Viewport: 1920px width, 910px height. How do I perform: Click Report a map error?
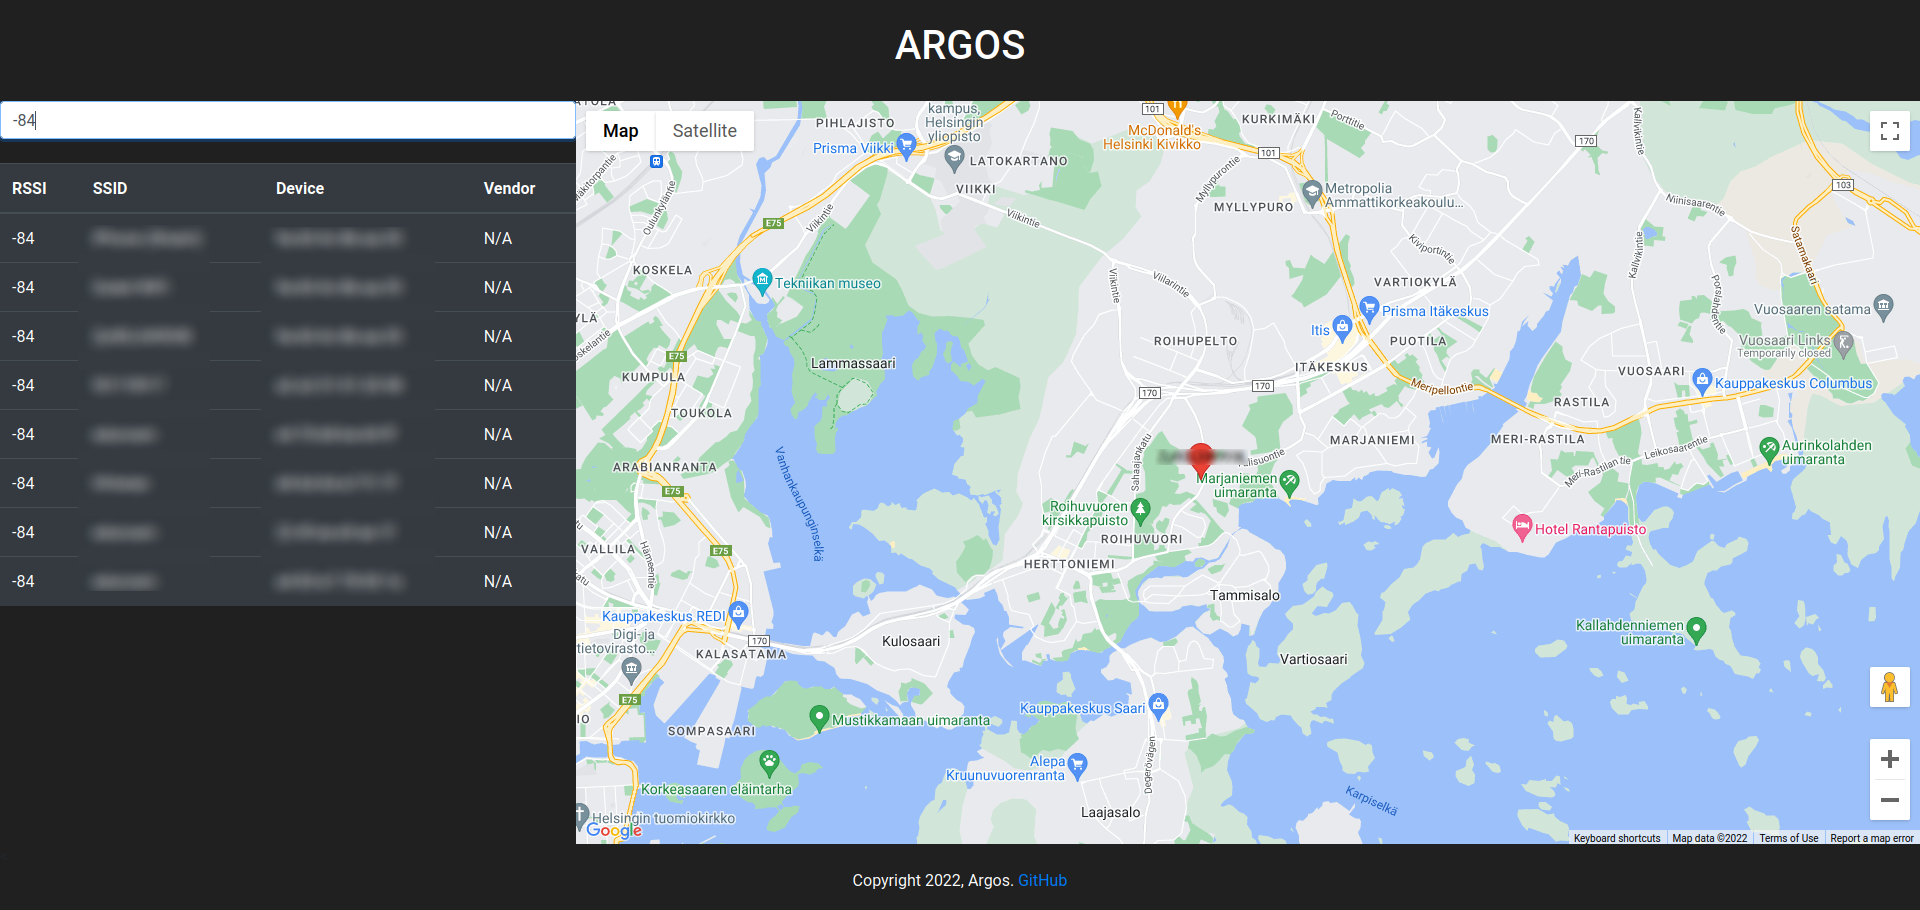(x=1871, y=838)
